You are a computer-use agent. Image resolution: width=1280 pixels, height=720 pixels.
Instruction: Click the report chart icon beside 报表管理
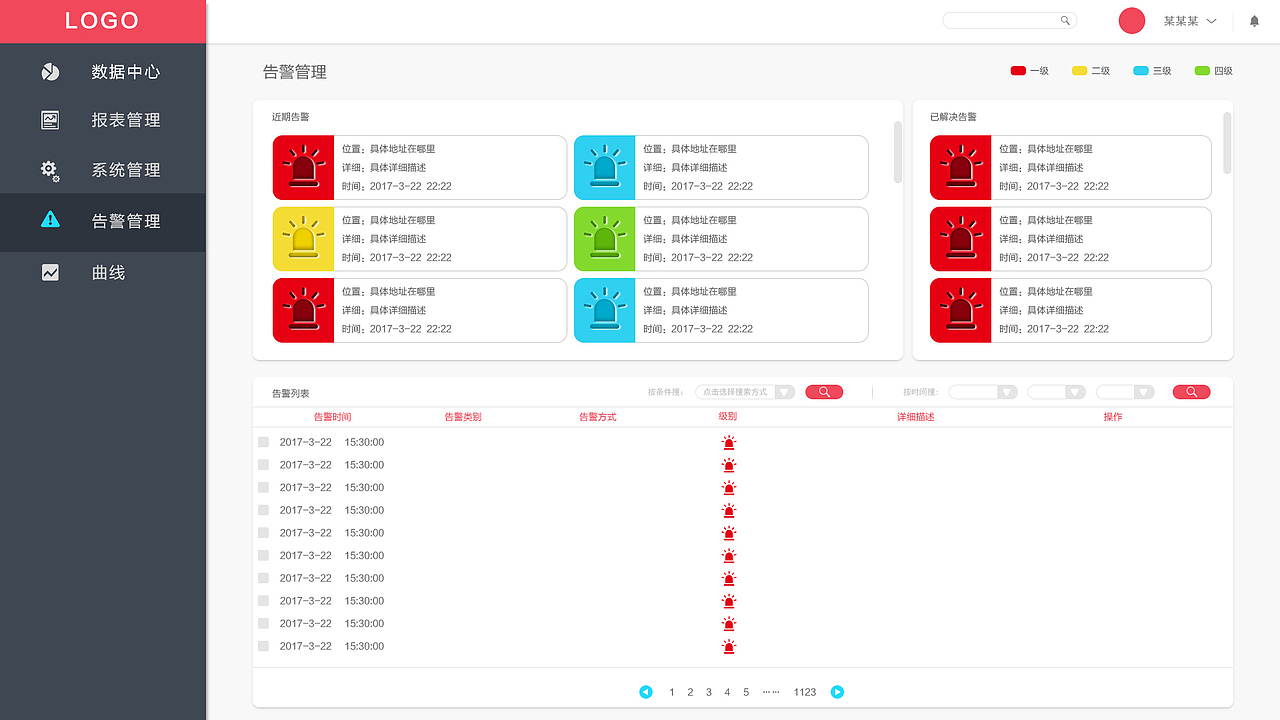coord(50,120)
